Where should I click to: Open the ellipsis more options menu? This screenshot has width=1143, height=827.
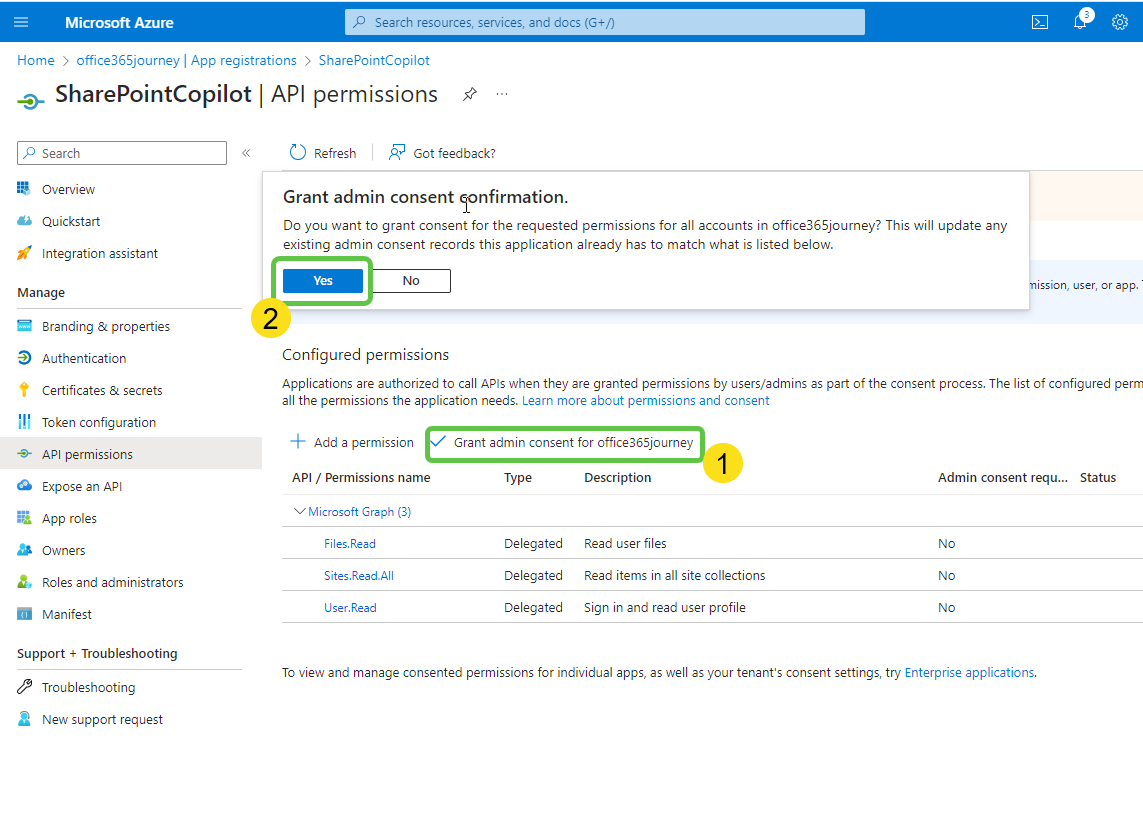[x=501, y=93]
